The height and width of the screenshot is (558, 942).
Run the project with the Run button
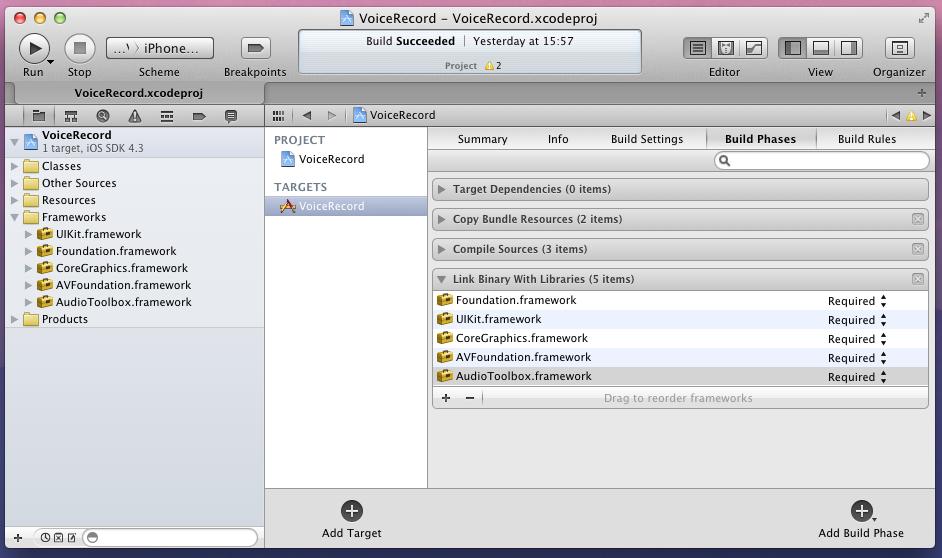(34, 48)
